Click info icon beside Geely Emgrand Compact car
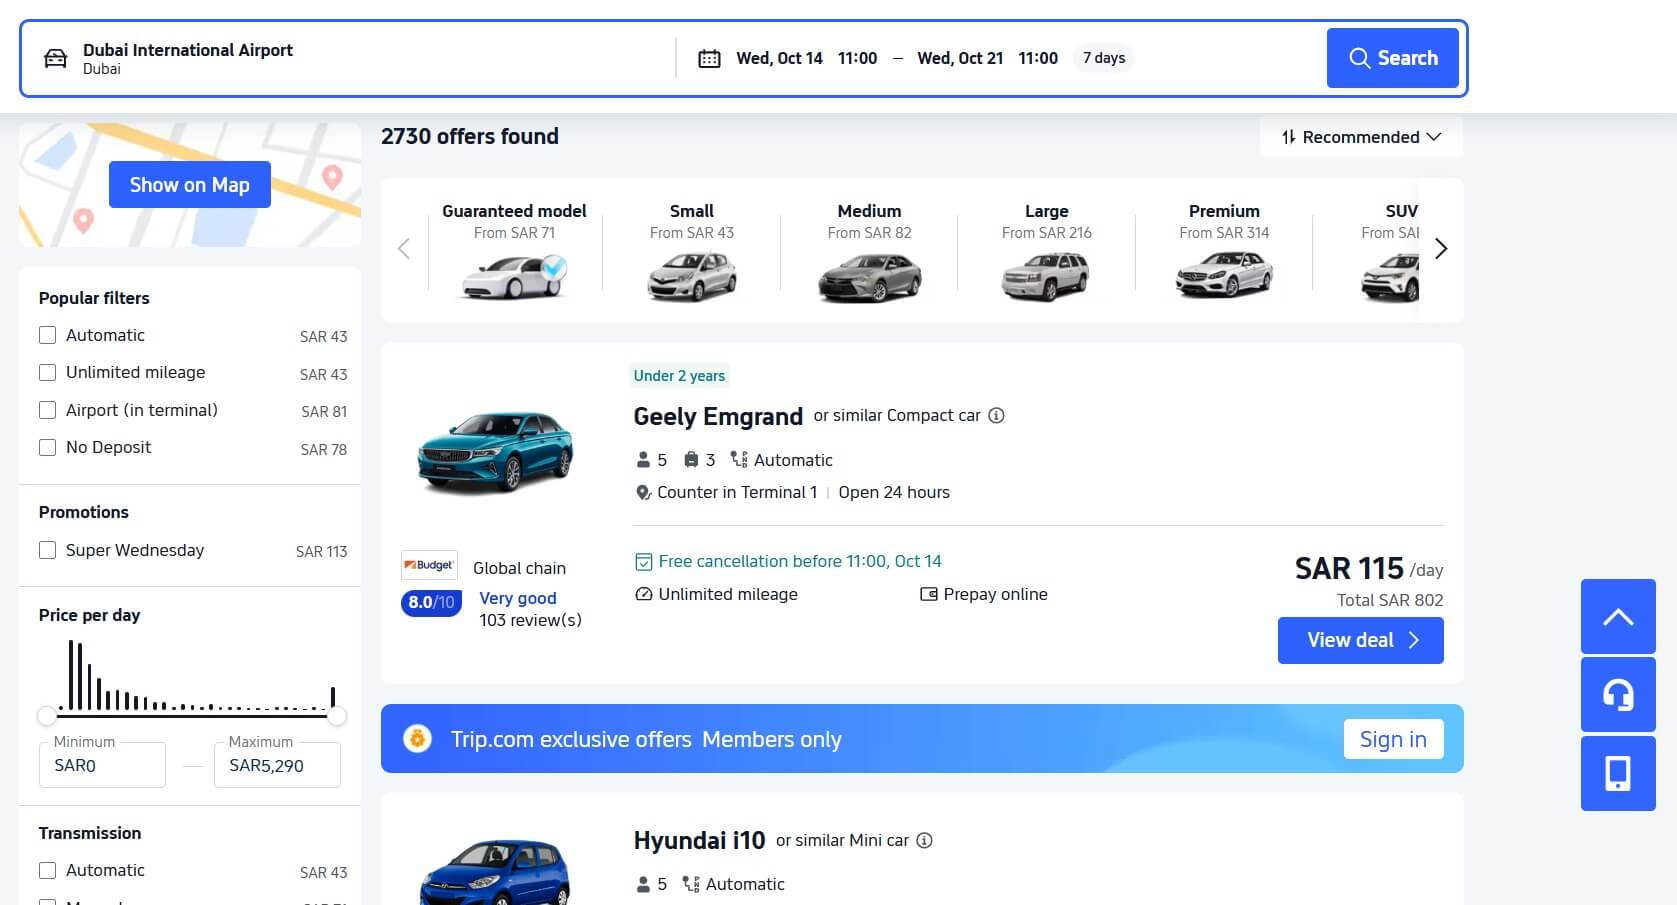 (996, 416)
